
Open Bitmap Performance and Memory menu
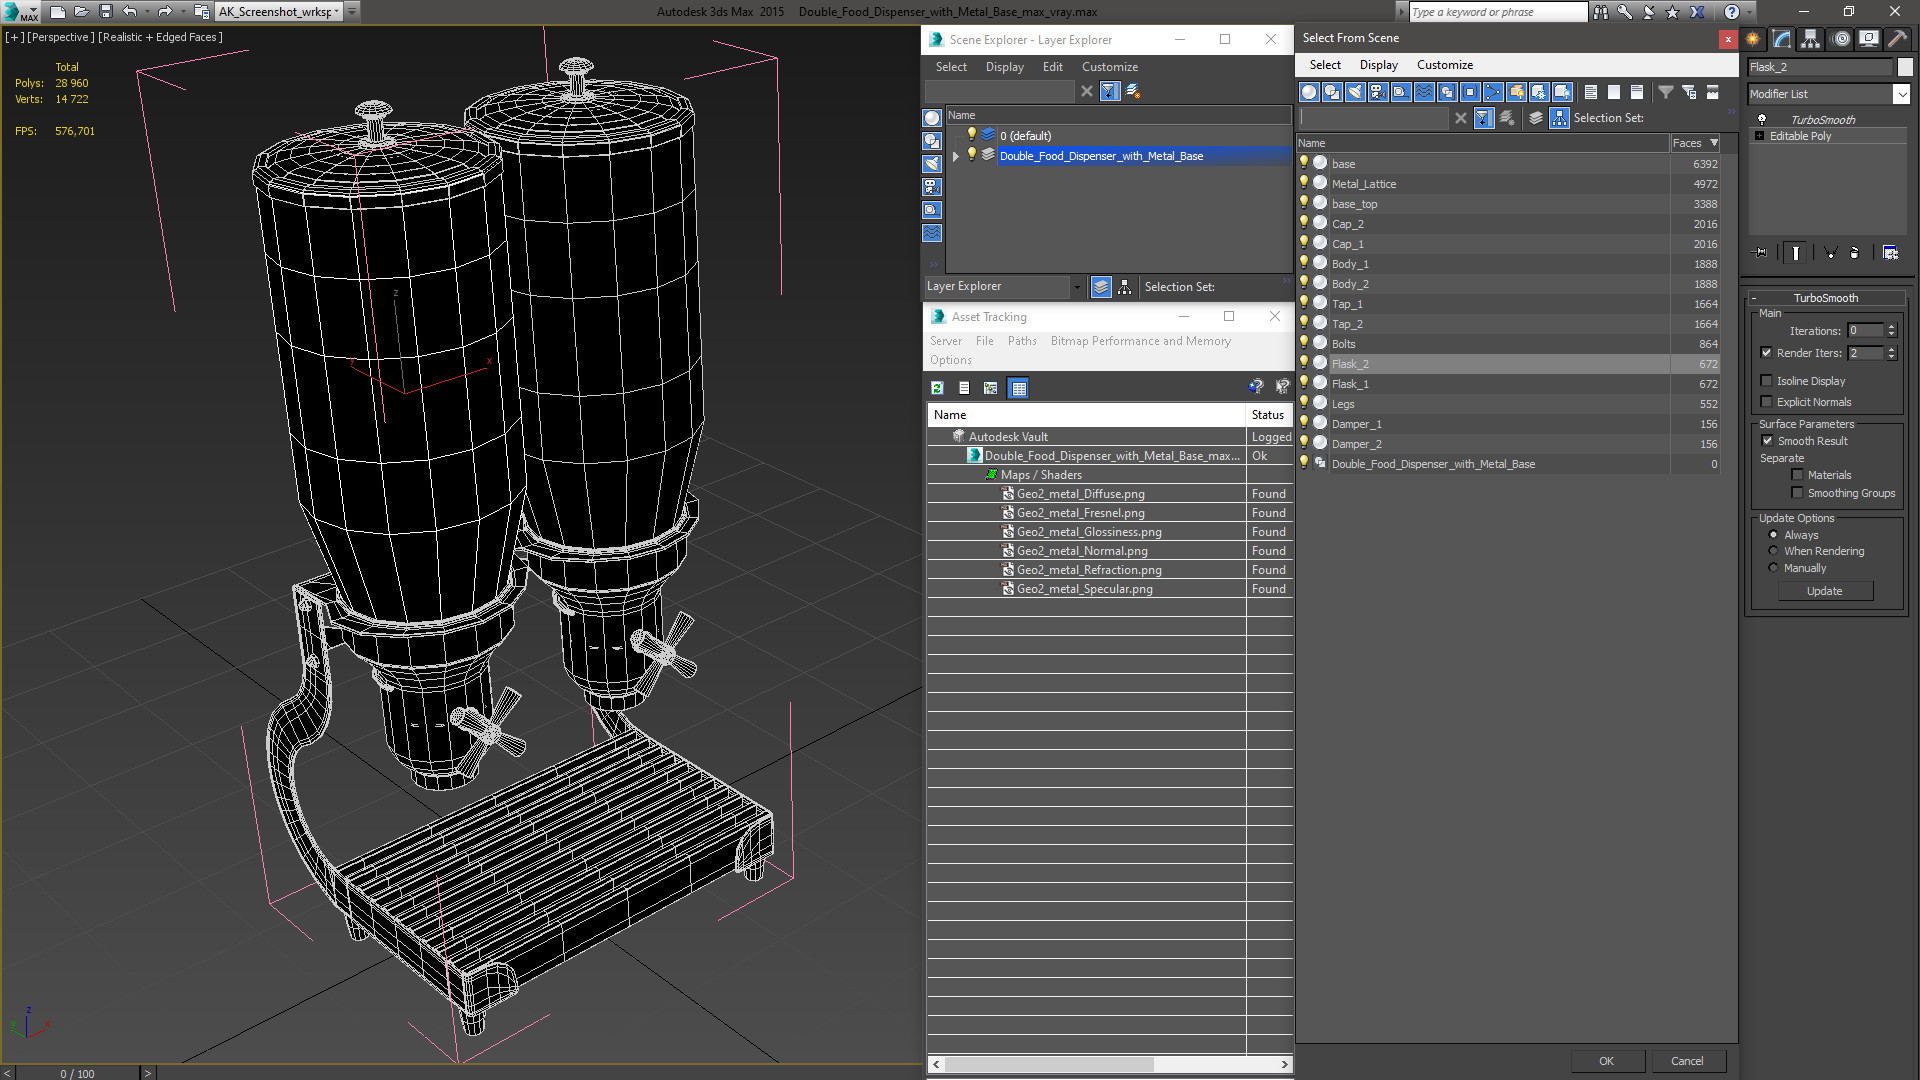pos(1140,341)
